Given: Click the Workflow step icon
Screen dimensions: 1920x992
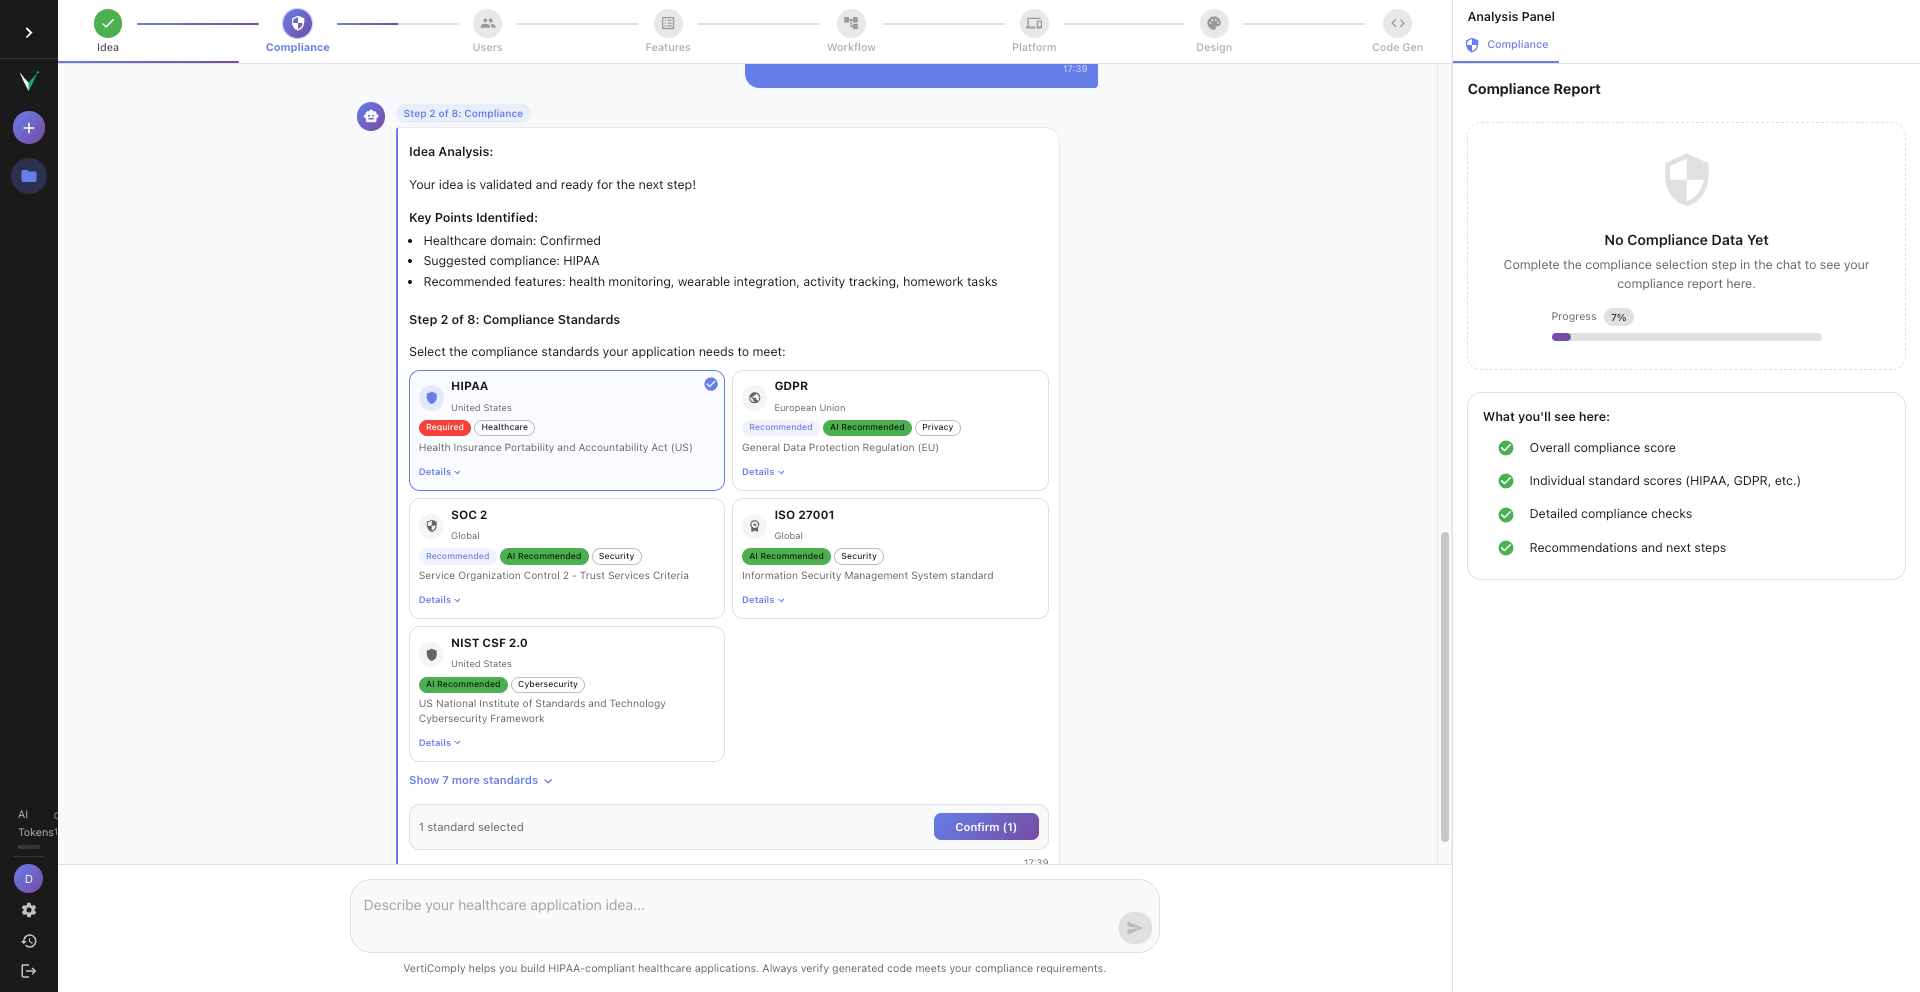Looking at the screenshot, I should 850,22.
